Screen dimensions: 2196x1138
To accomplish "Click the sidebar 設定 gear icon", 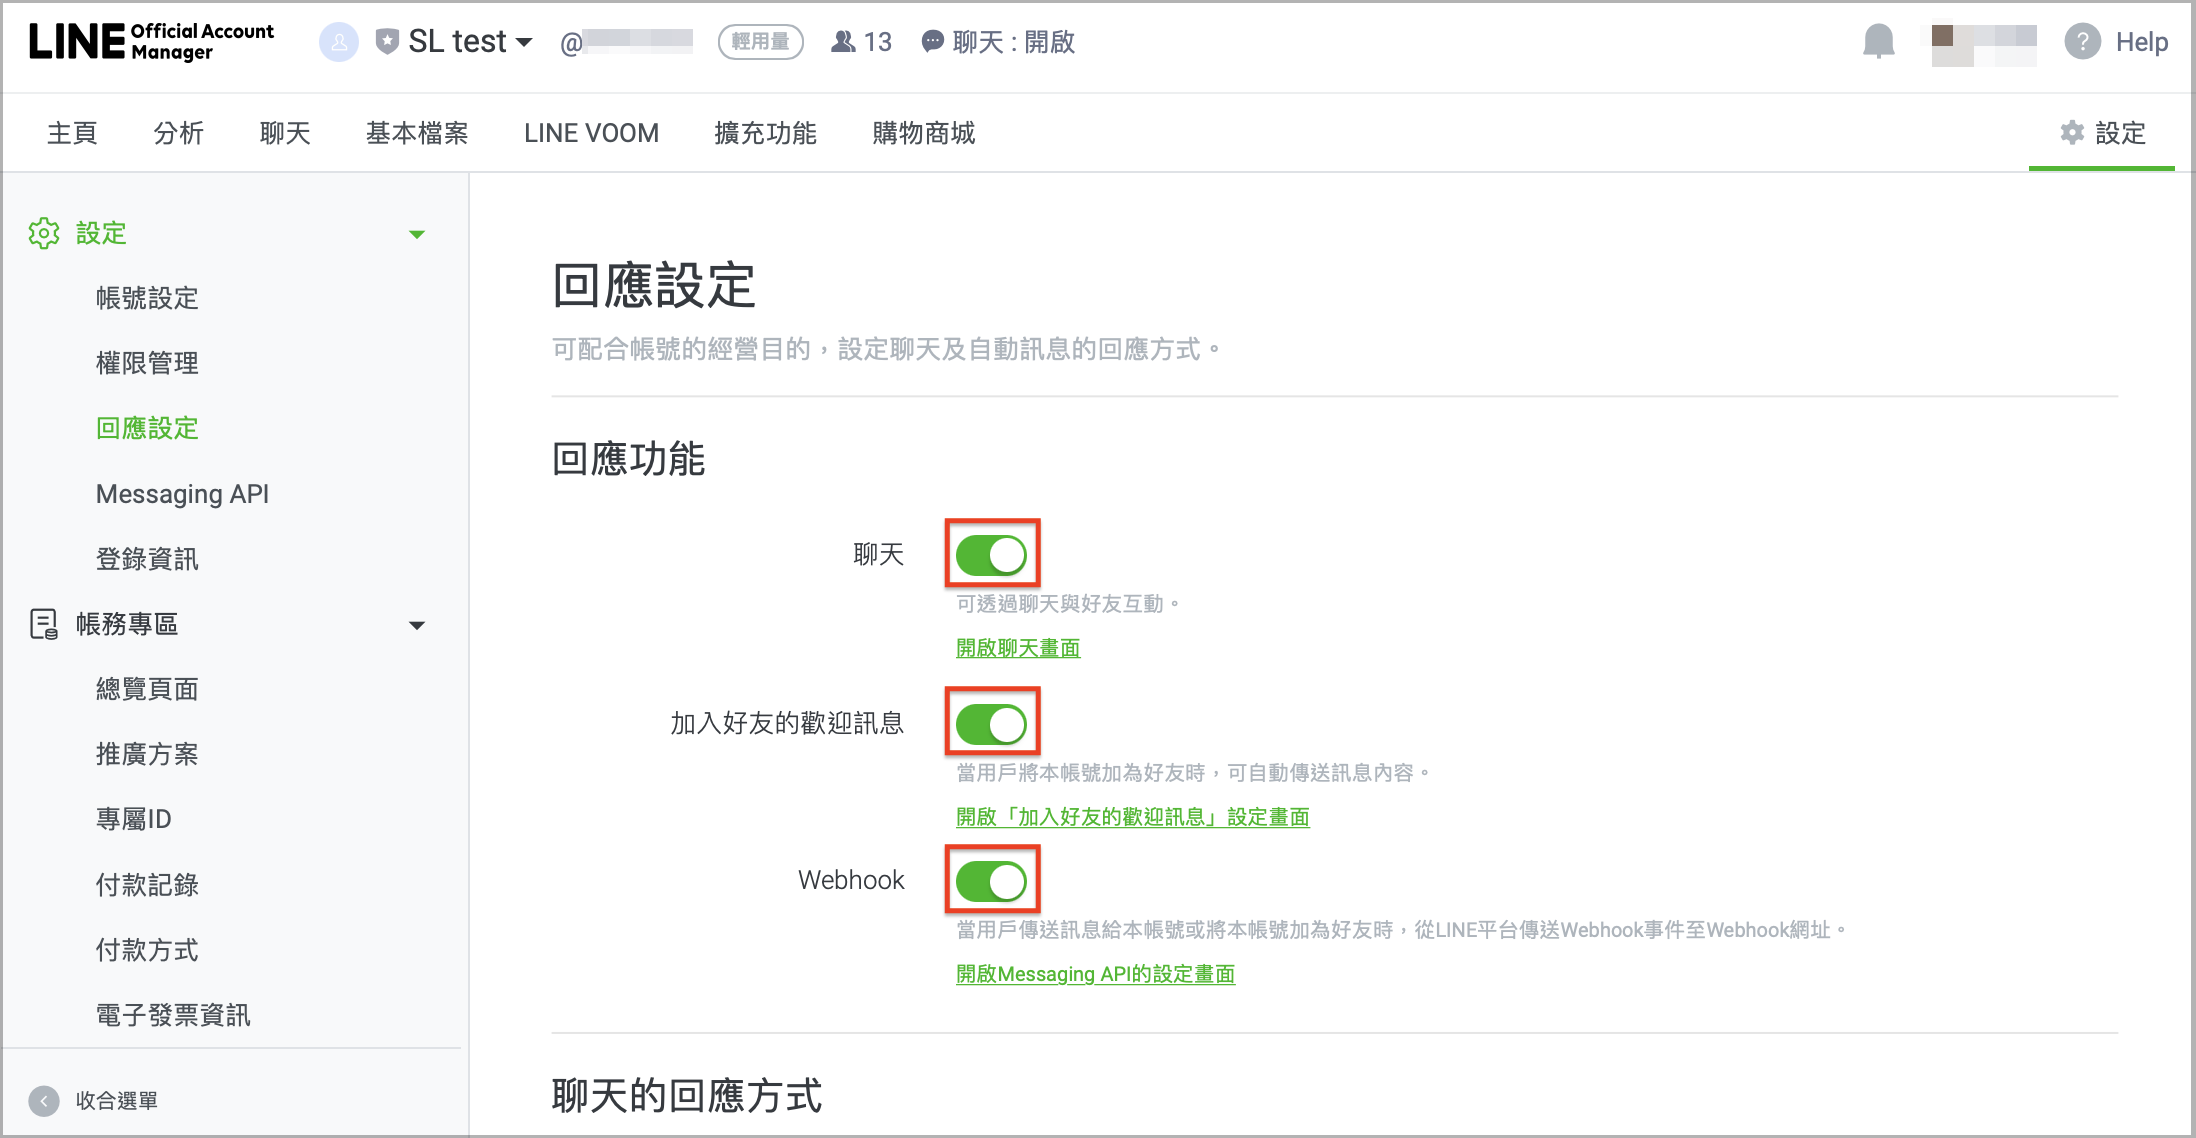I will (x=44, y=233).
